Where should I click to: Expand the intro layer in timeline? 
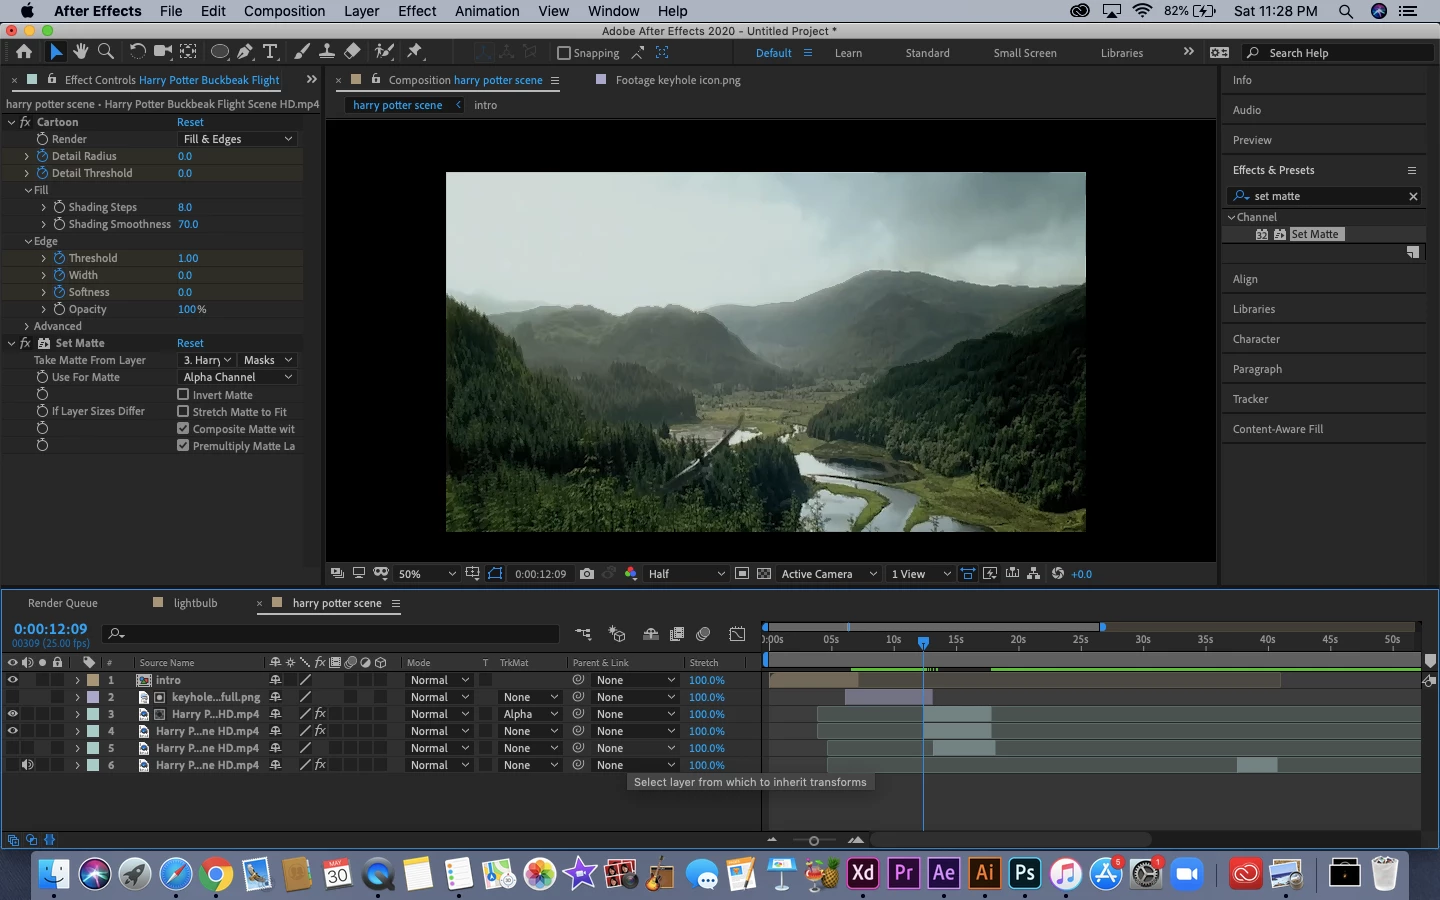point(77,680)
